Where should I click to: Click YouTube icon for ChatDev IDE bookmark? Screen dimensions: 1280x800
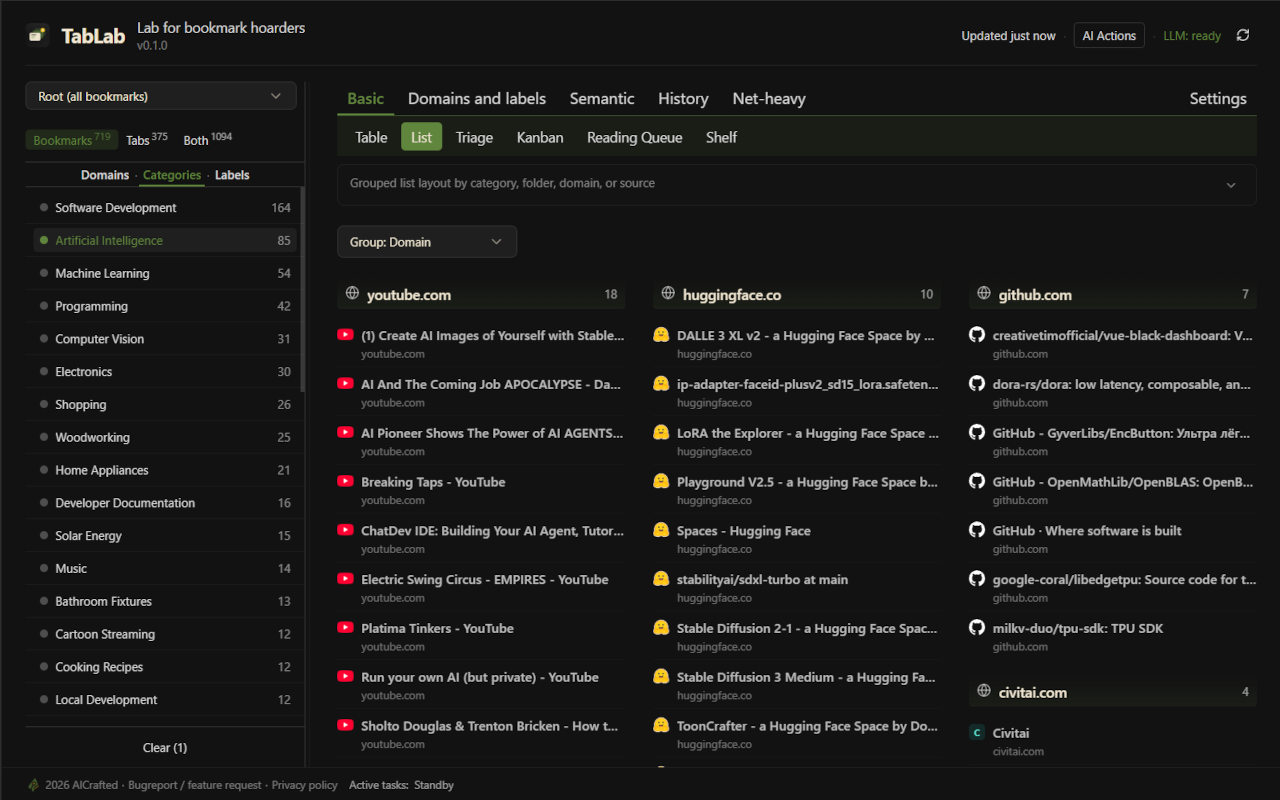345,530
